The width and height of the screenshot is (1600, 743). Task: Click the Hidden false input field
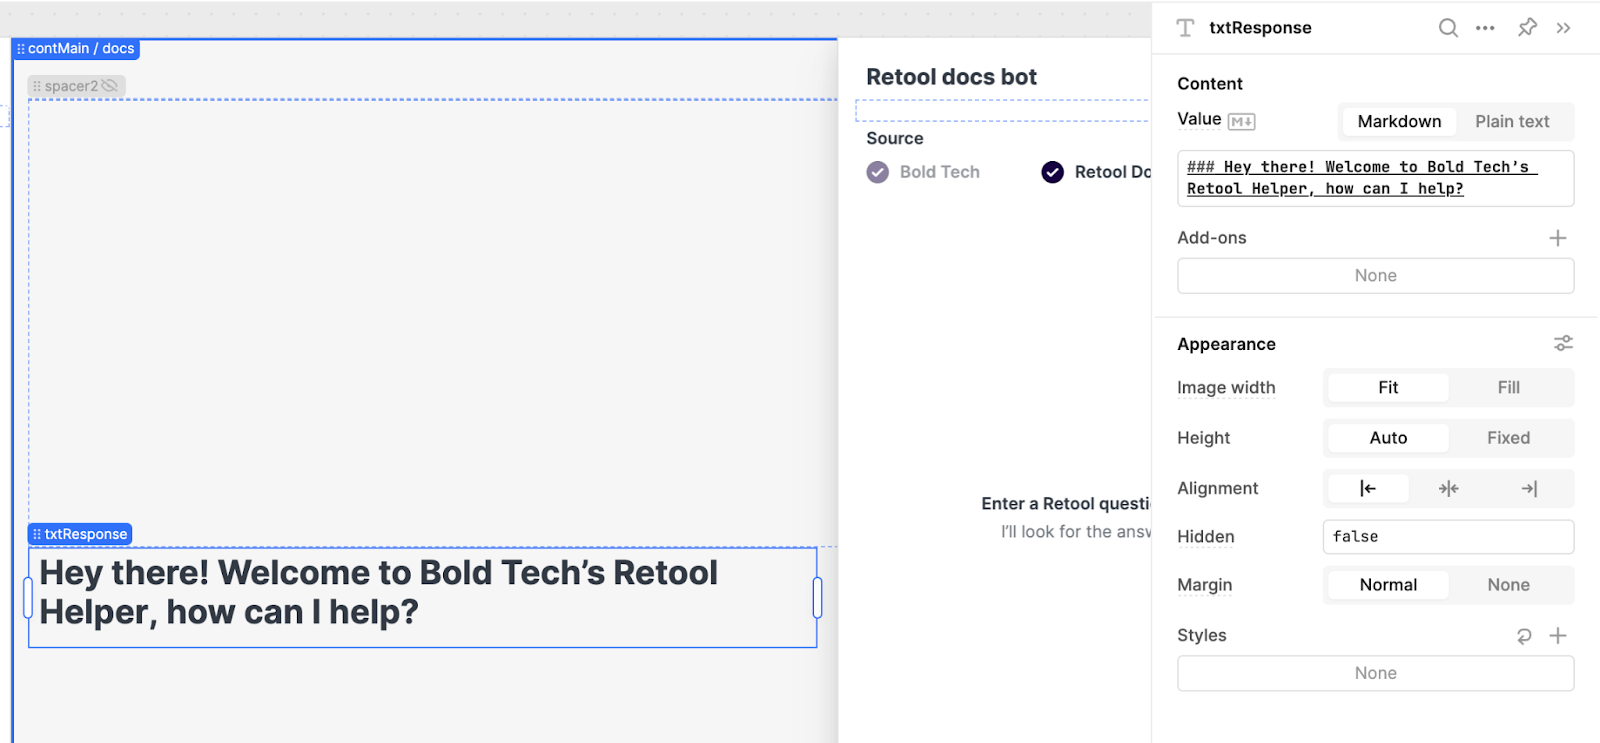(1448, 537)
